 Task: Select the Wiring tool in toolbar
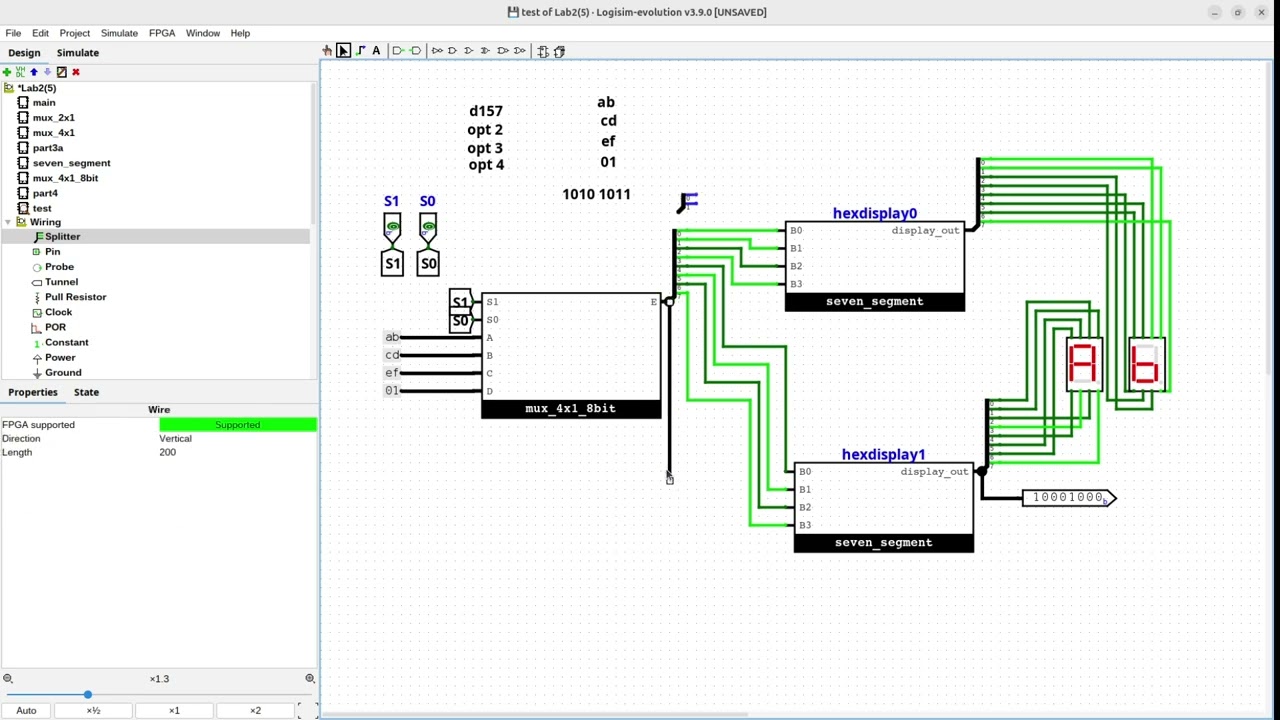point(360,51)
